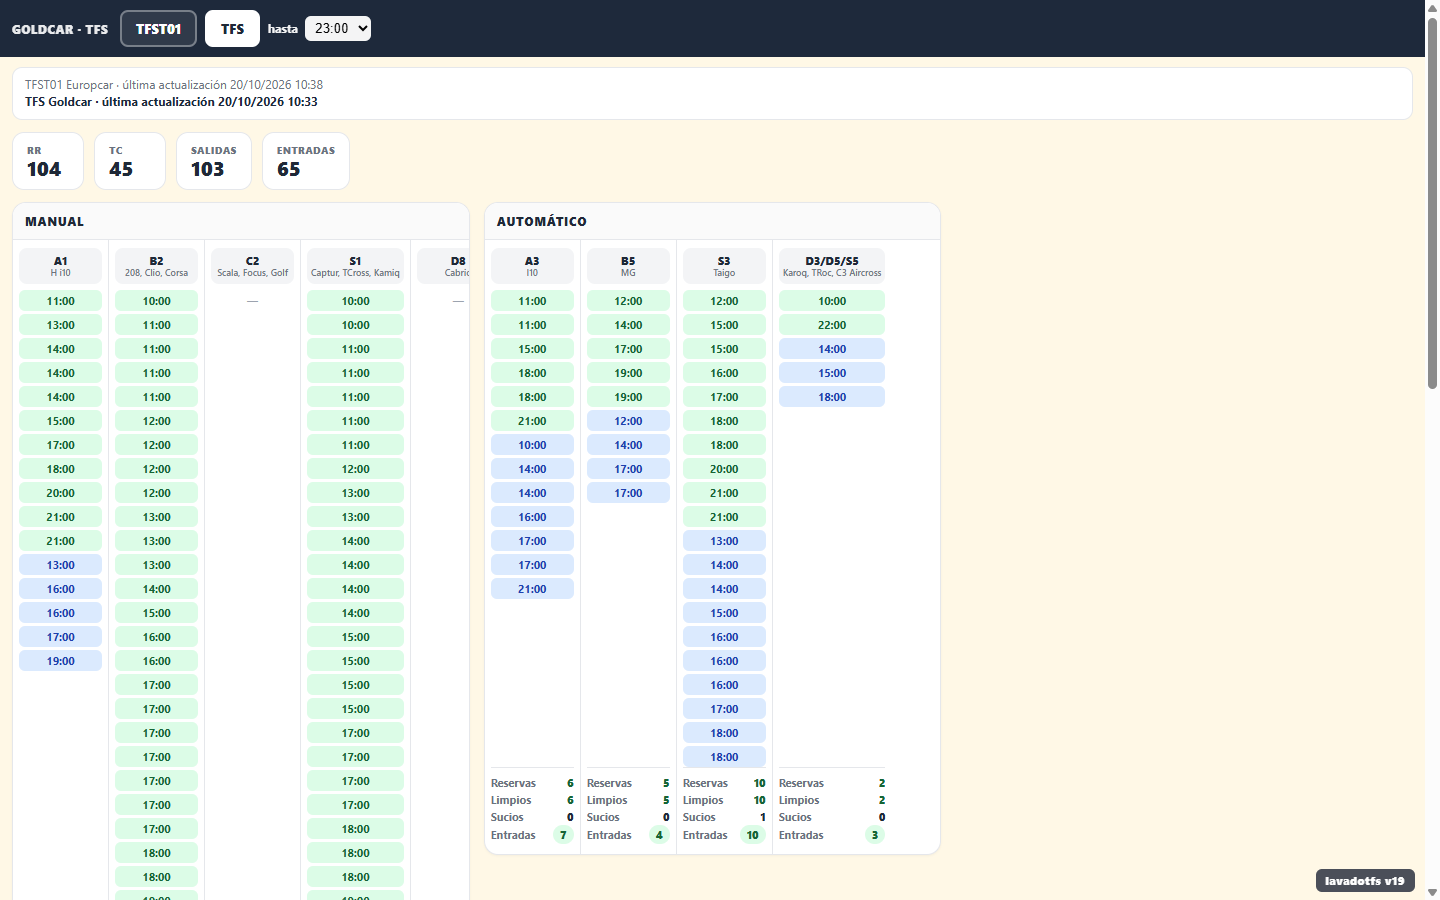
Task: Click the ENTRADAS 65 summary card
Action: pos(306,161)
